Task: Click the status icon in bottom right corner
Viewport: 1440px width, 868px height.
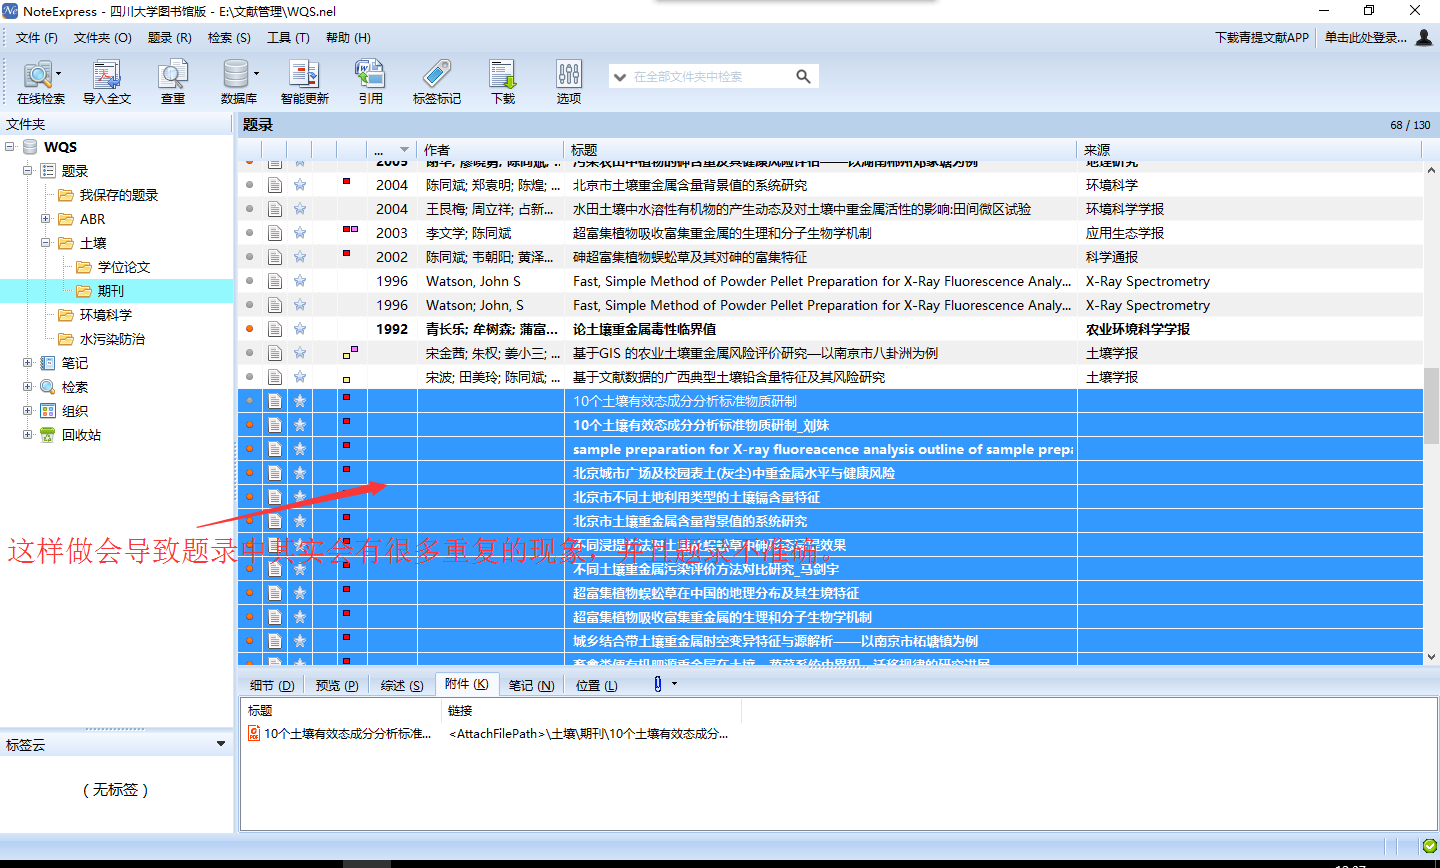Action: (x=1429, y=845)
